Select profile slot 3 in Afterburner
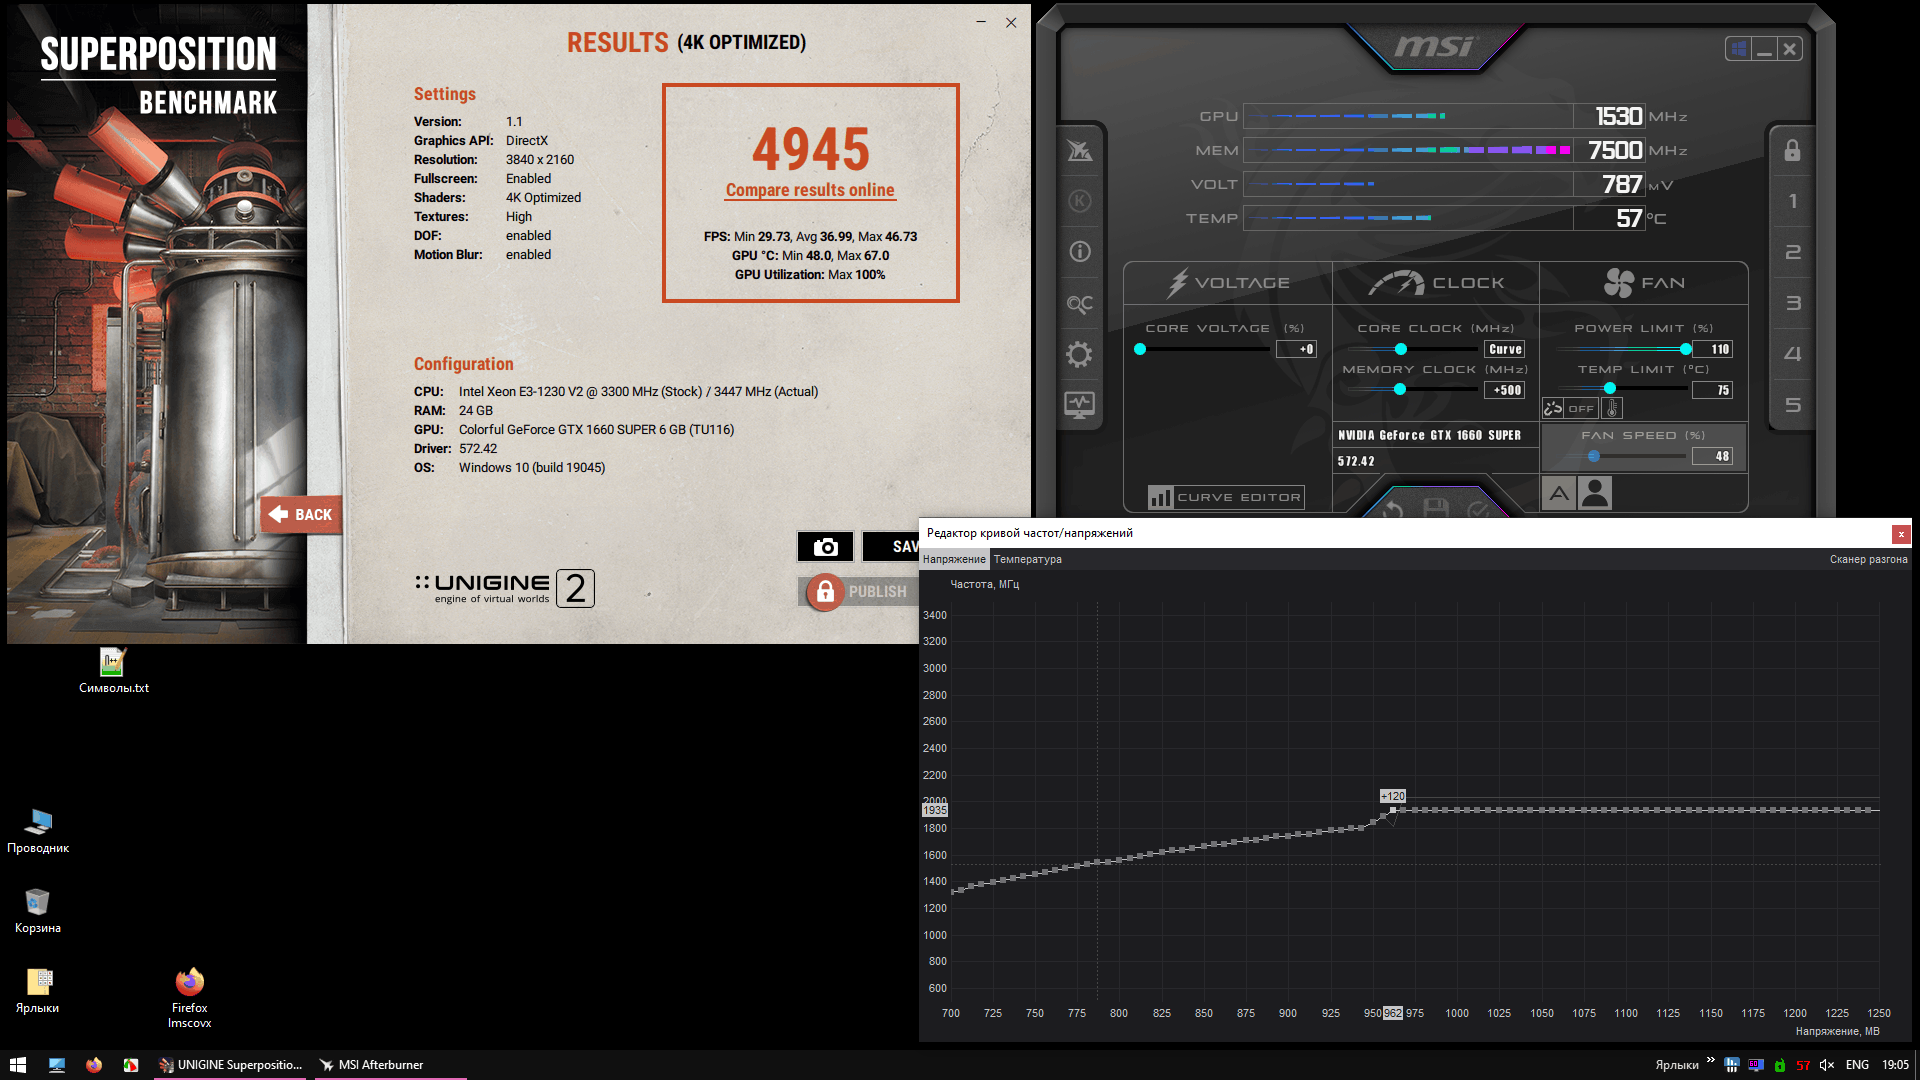Screen dimensions: 1920x1080 pos(1792,303)
